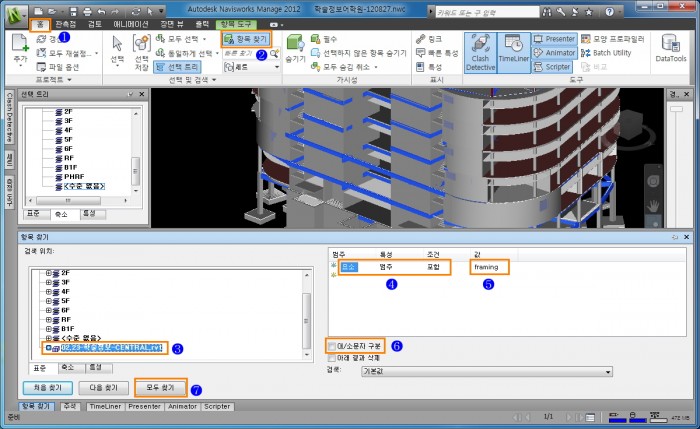The height and width of the screenshot is (429, 700).
Task: Select 4F in the selection tree
Action: (x=68, y=129)
